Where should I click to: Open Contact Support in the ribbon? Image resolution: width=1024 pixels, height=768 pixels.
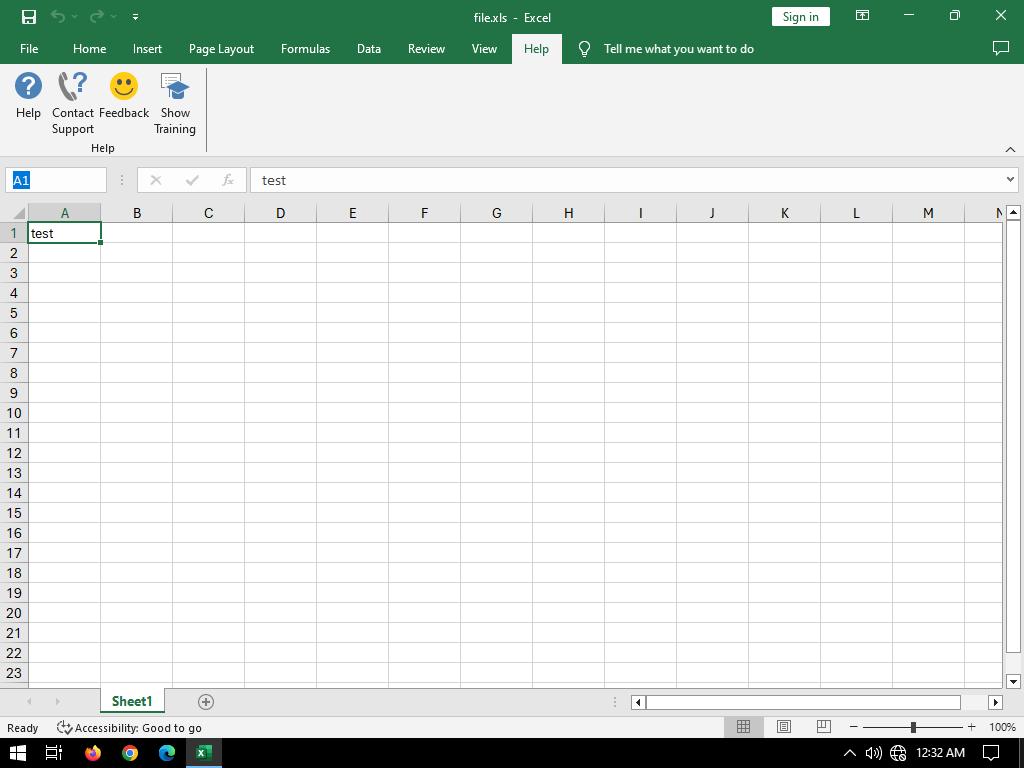coord(73,88)
